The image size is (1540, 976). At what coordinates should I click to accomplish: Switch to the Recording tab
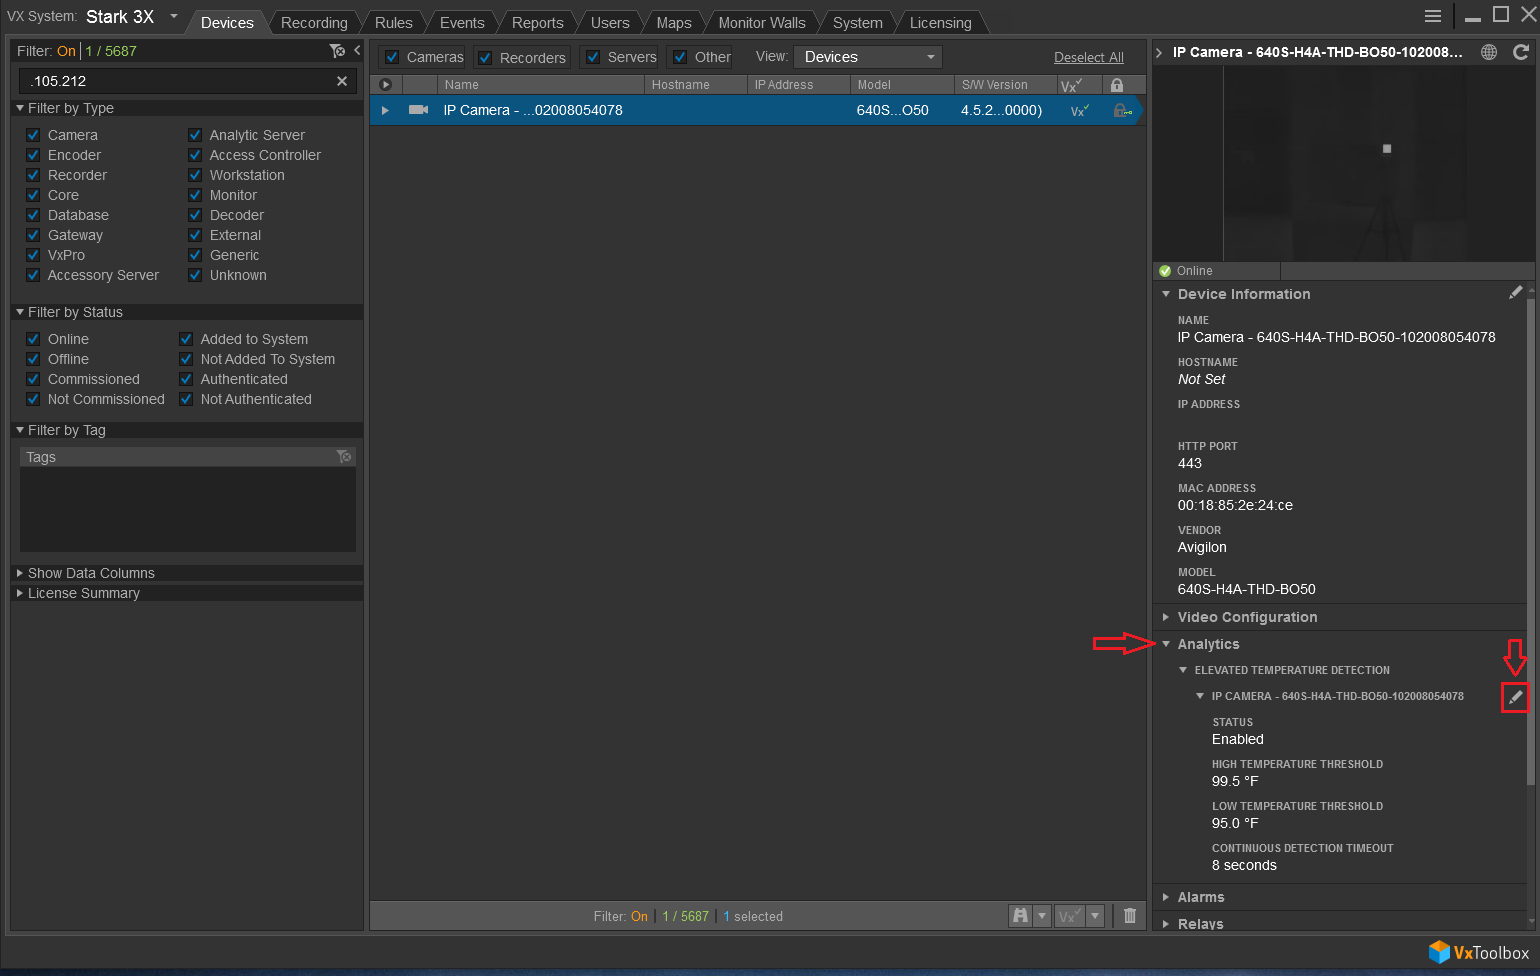pos(314,22)
